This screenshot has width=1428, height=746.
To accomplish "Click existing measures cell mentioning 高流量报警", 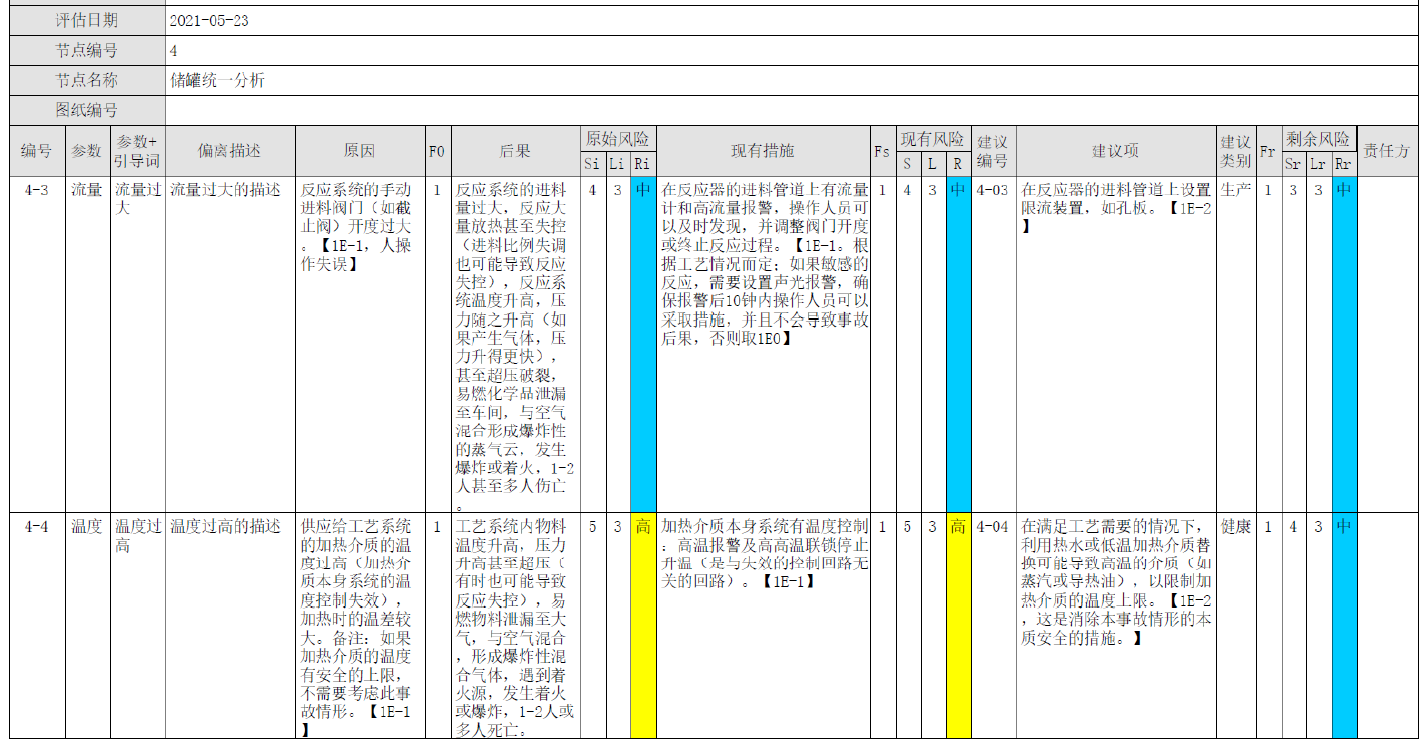I will [763, 344].
